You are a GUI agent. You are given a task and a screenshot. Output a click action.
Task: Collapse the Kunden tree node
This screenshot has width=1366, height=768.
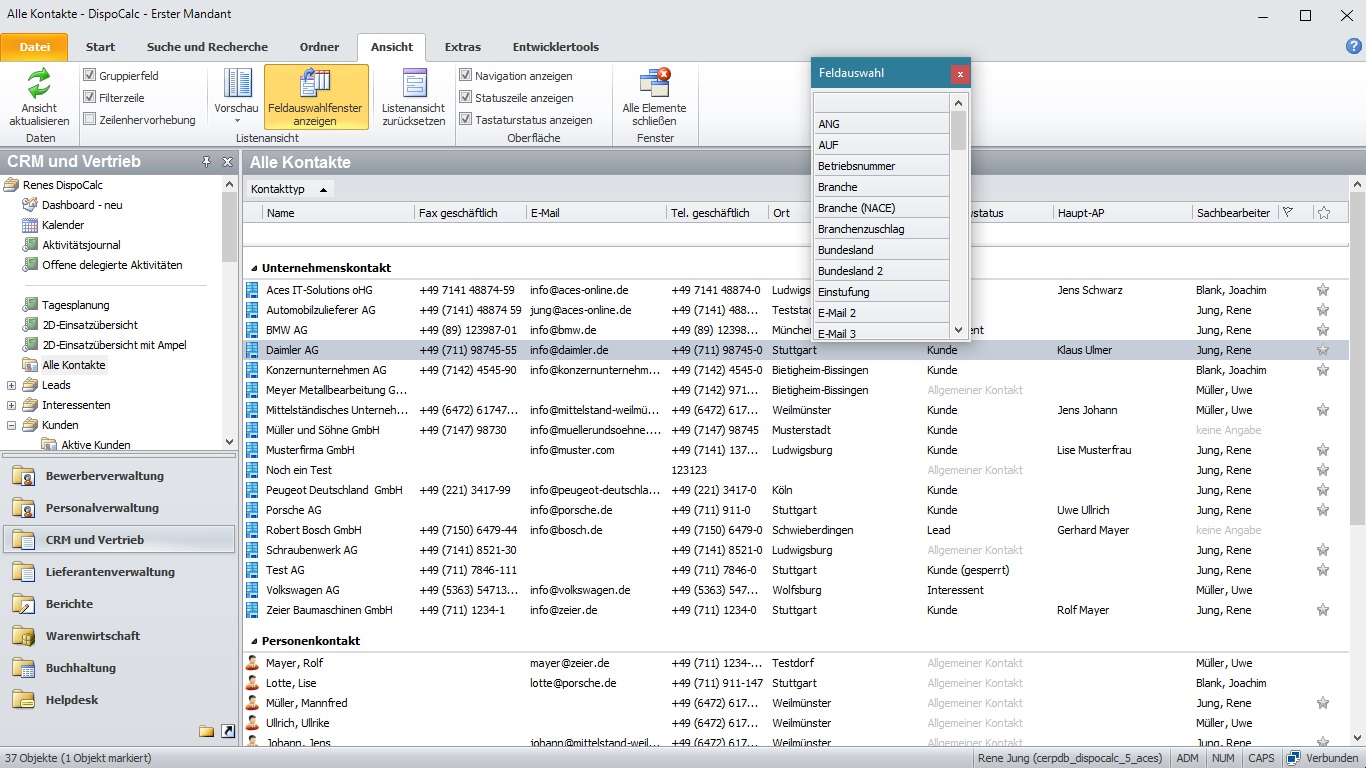12,425
